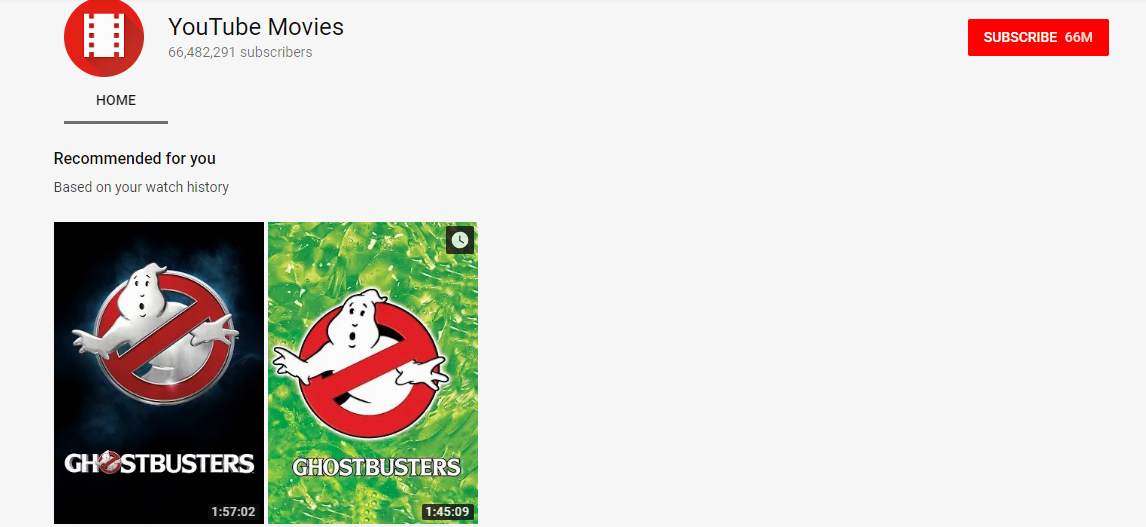The height and width of the screenshot is (527, 1146).
Task: Click the Based on your watch history text
Action: pyautogui.click(x=141, y=187)
